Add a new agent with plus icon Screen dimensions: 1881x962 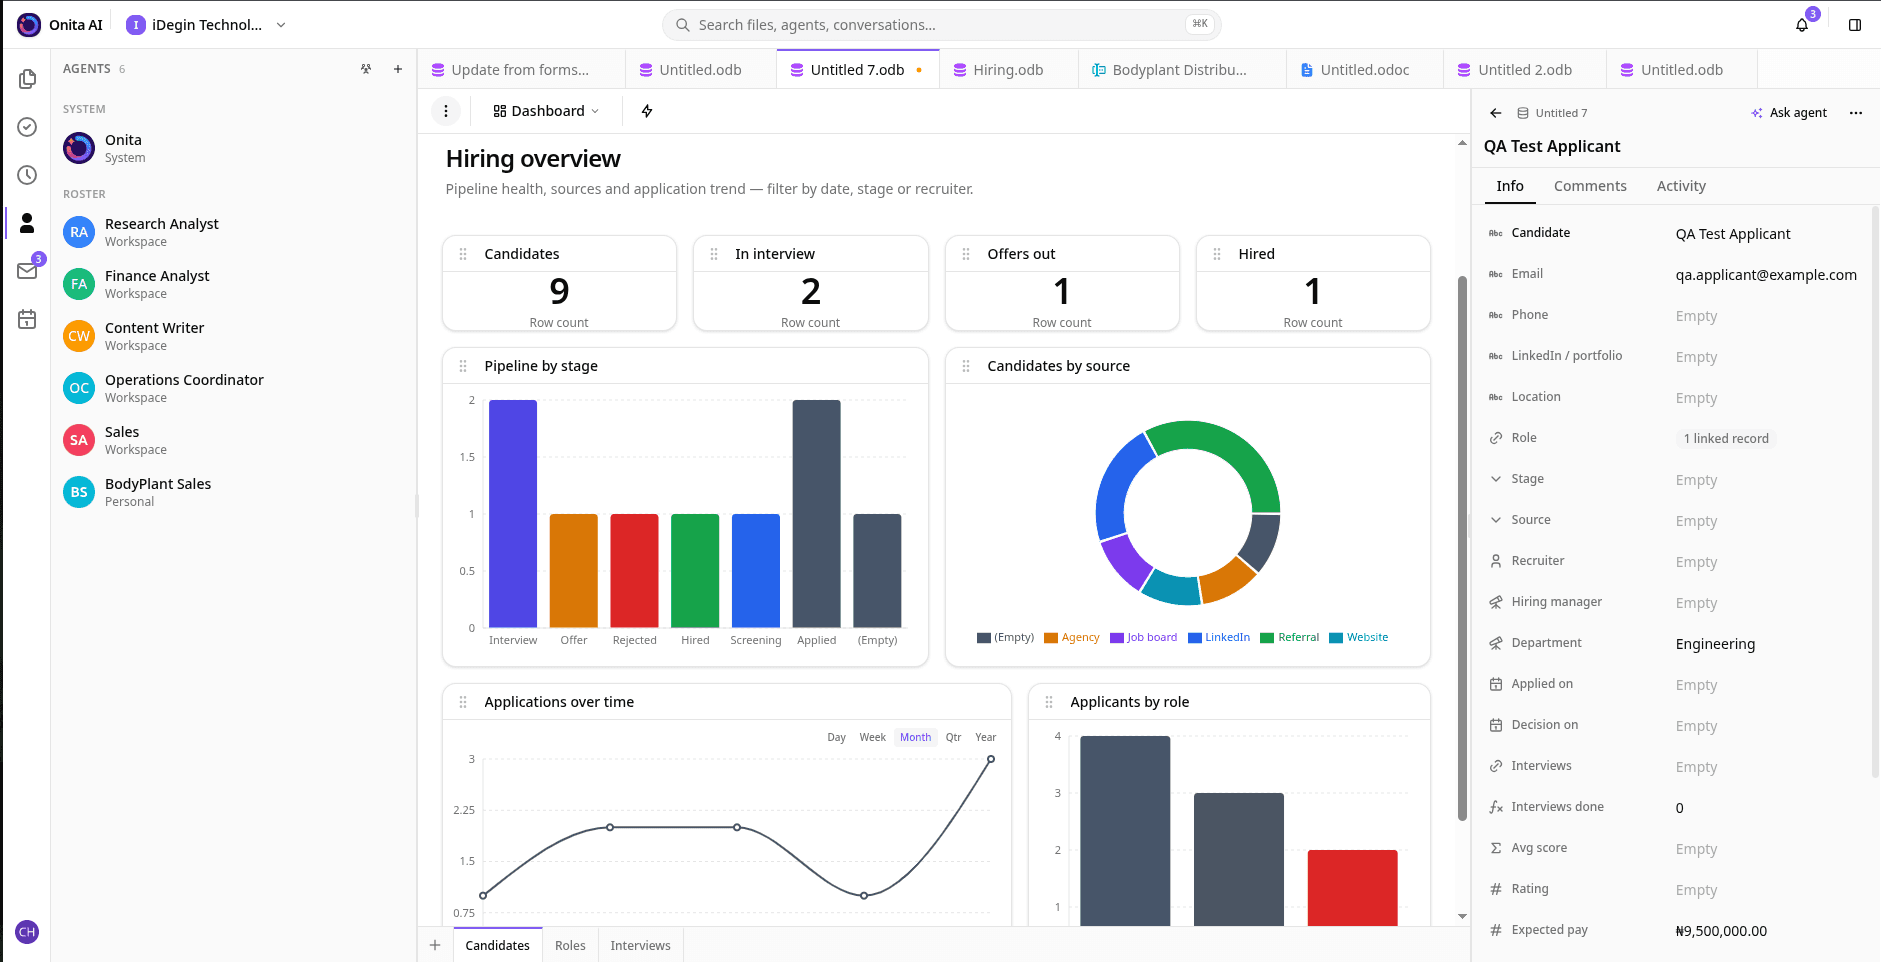(x=398, y=69)
